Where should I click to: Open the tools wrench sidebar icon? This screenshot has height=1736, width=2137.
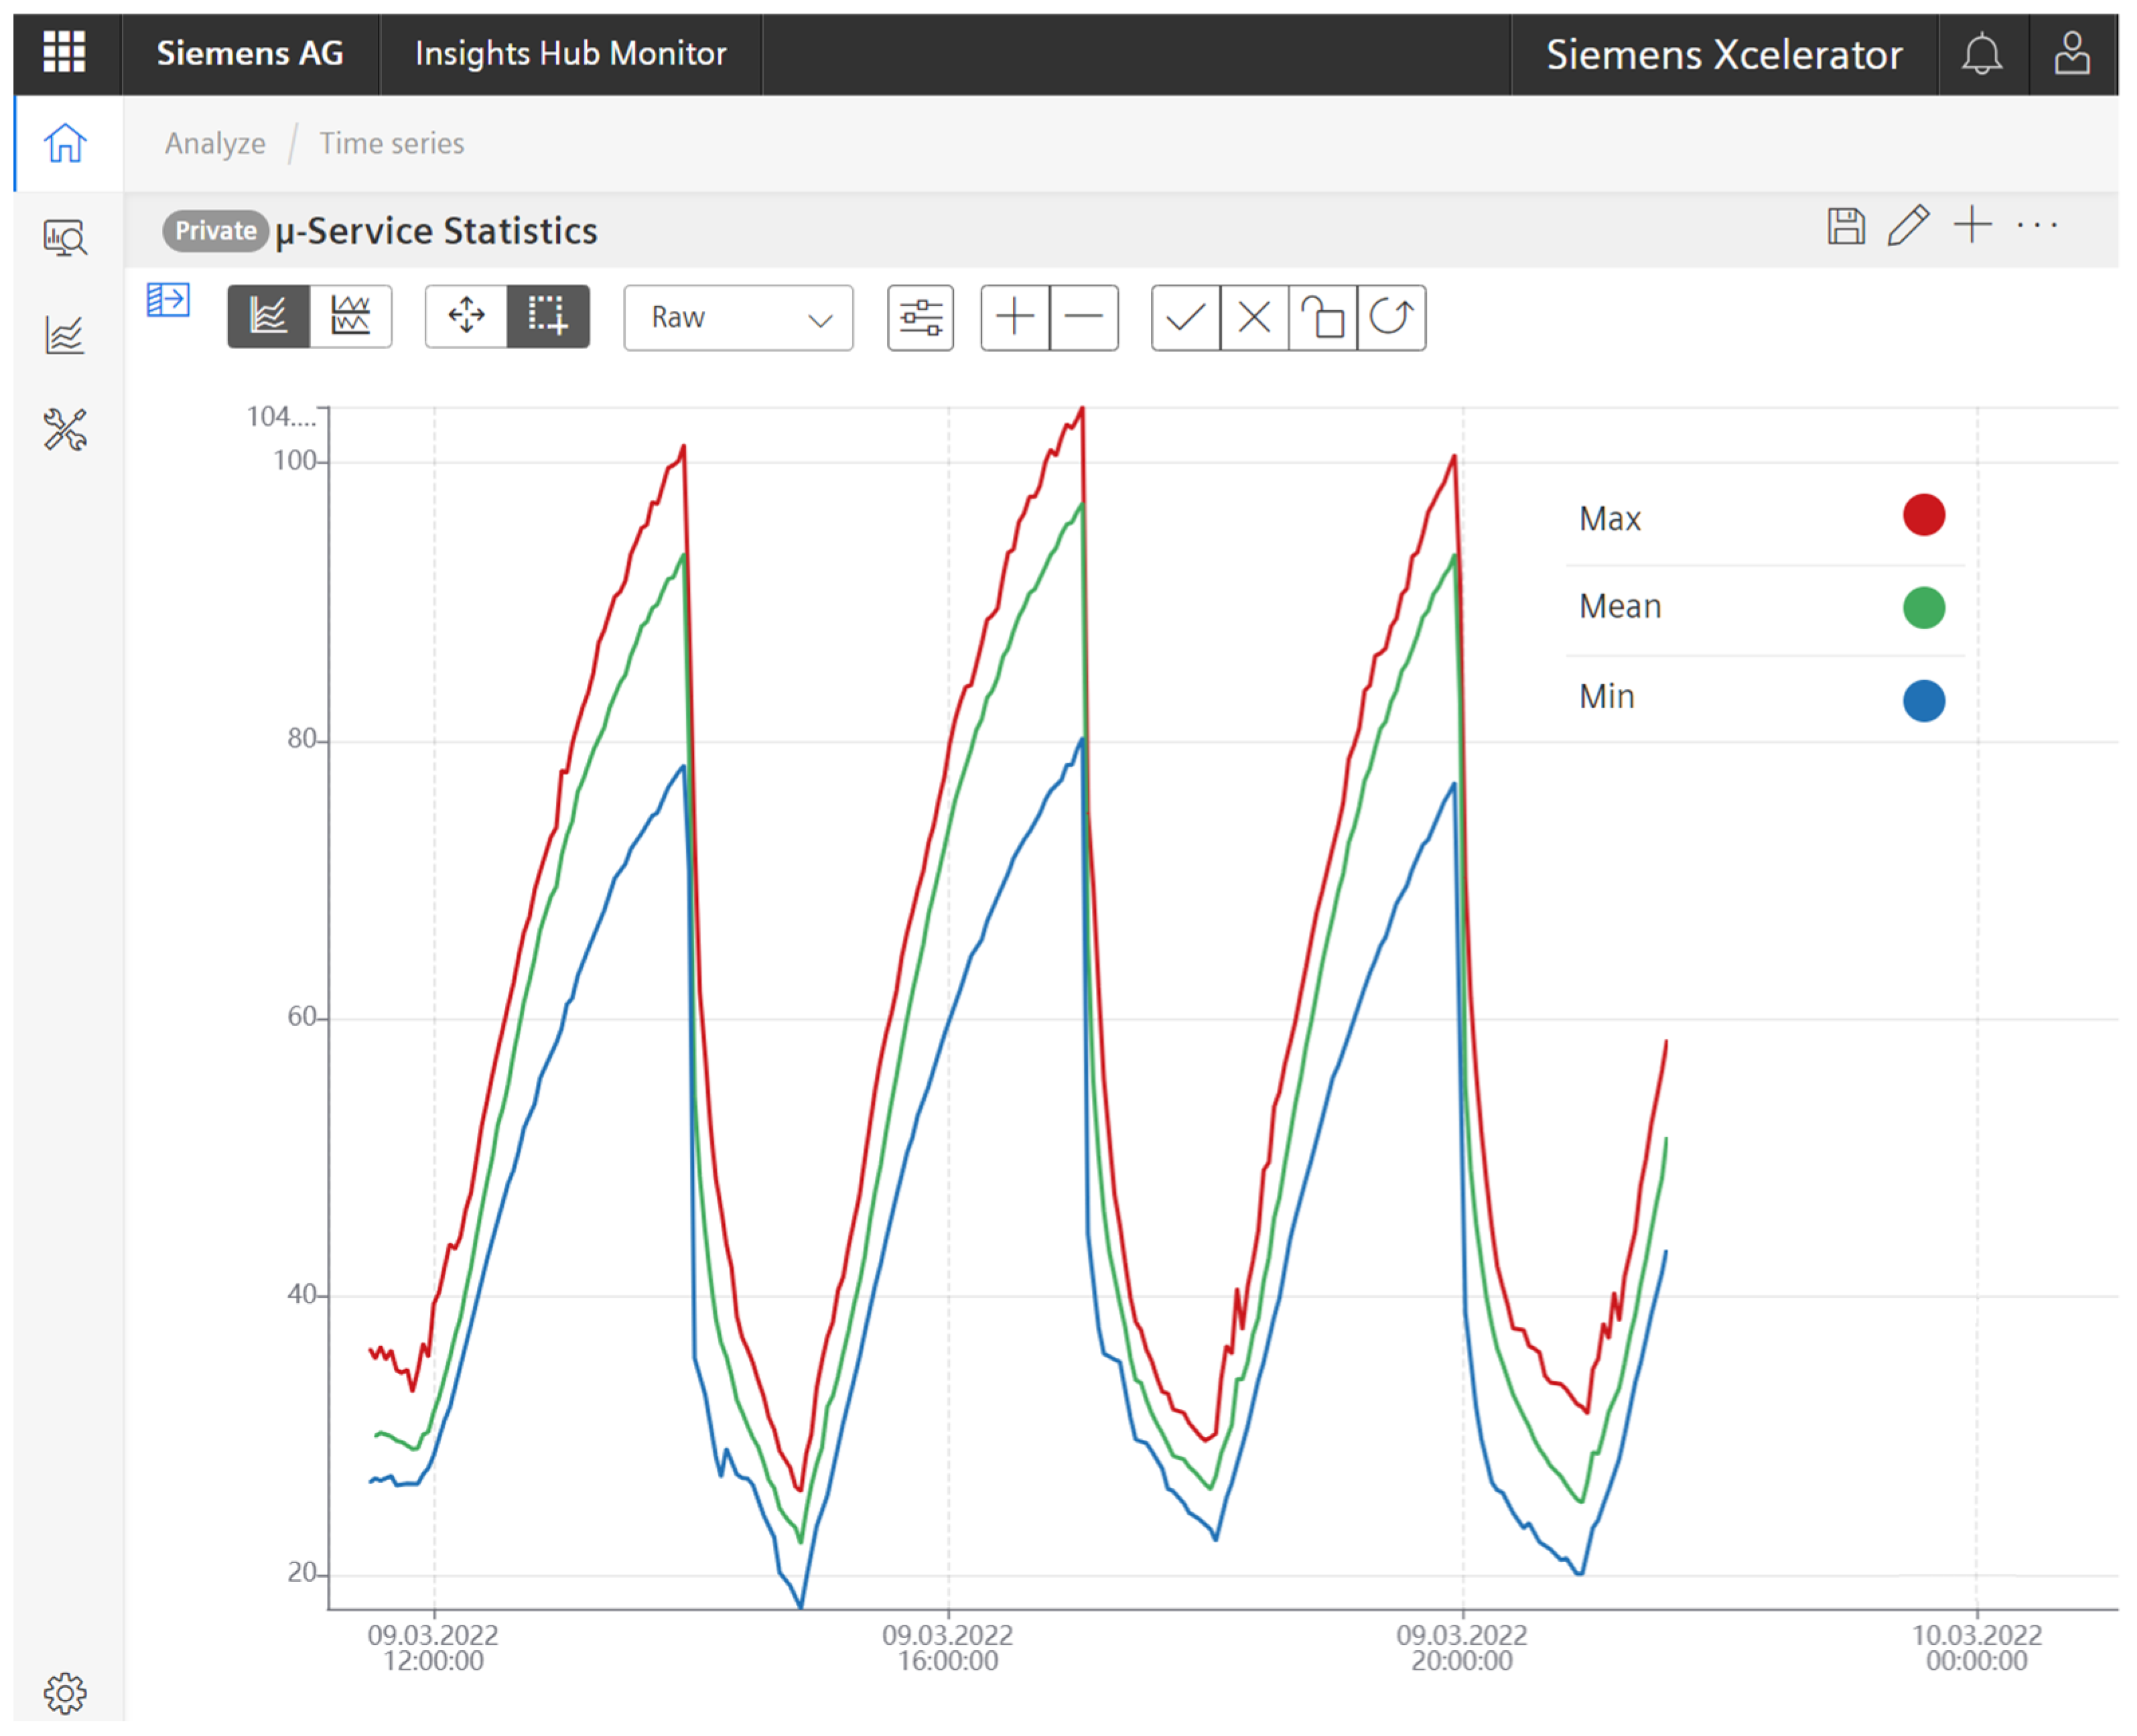65,430
